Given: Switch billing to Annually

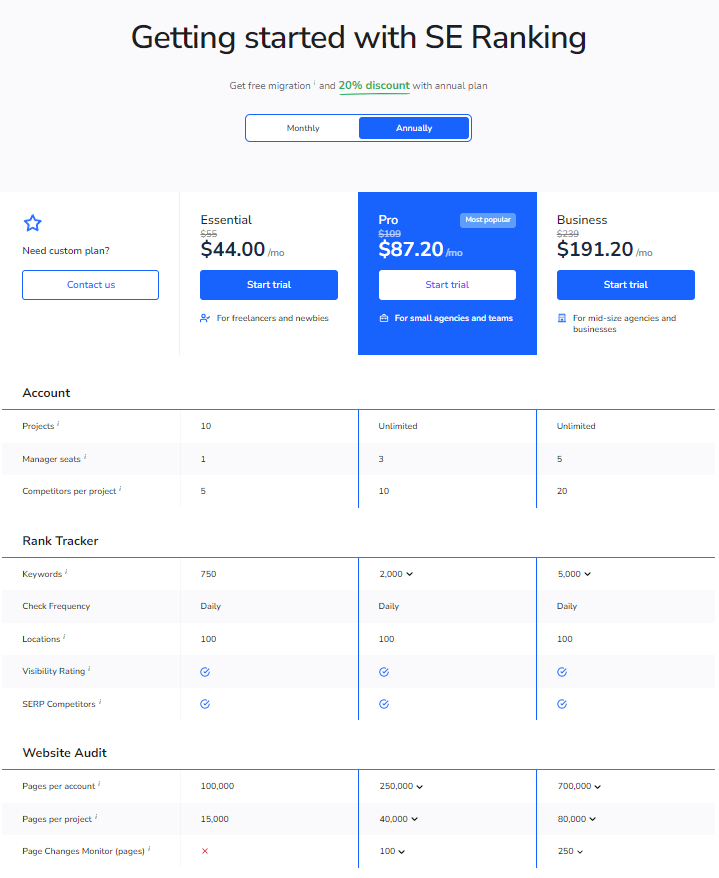Looking at the screenshot, I should tap(414, 128).
